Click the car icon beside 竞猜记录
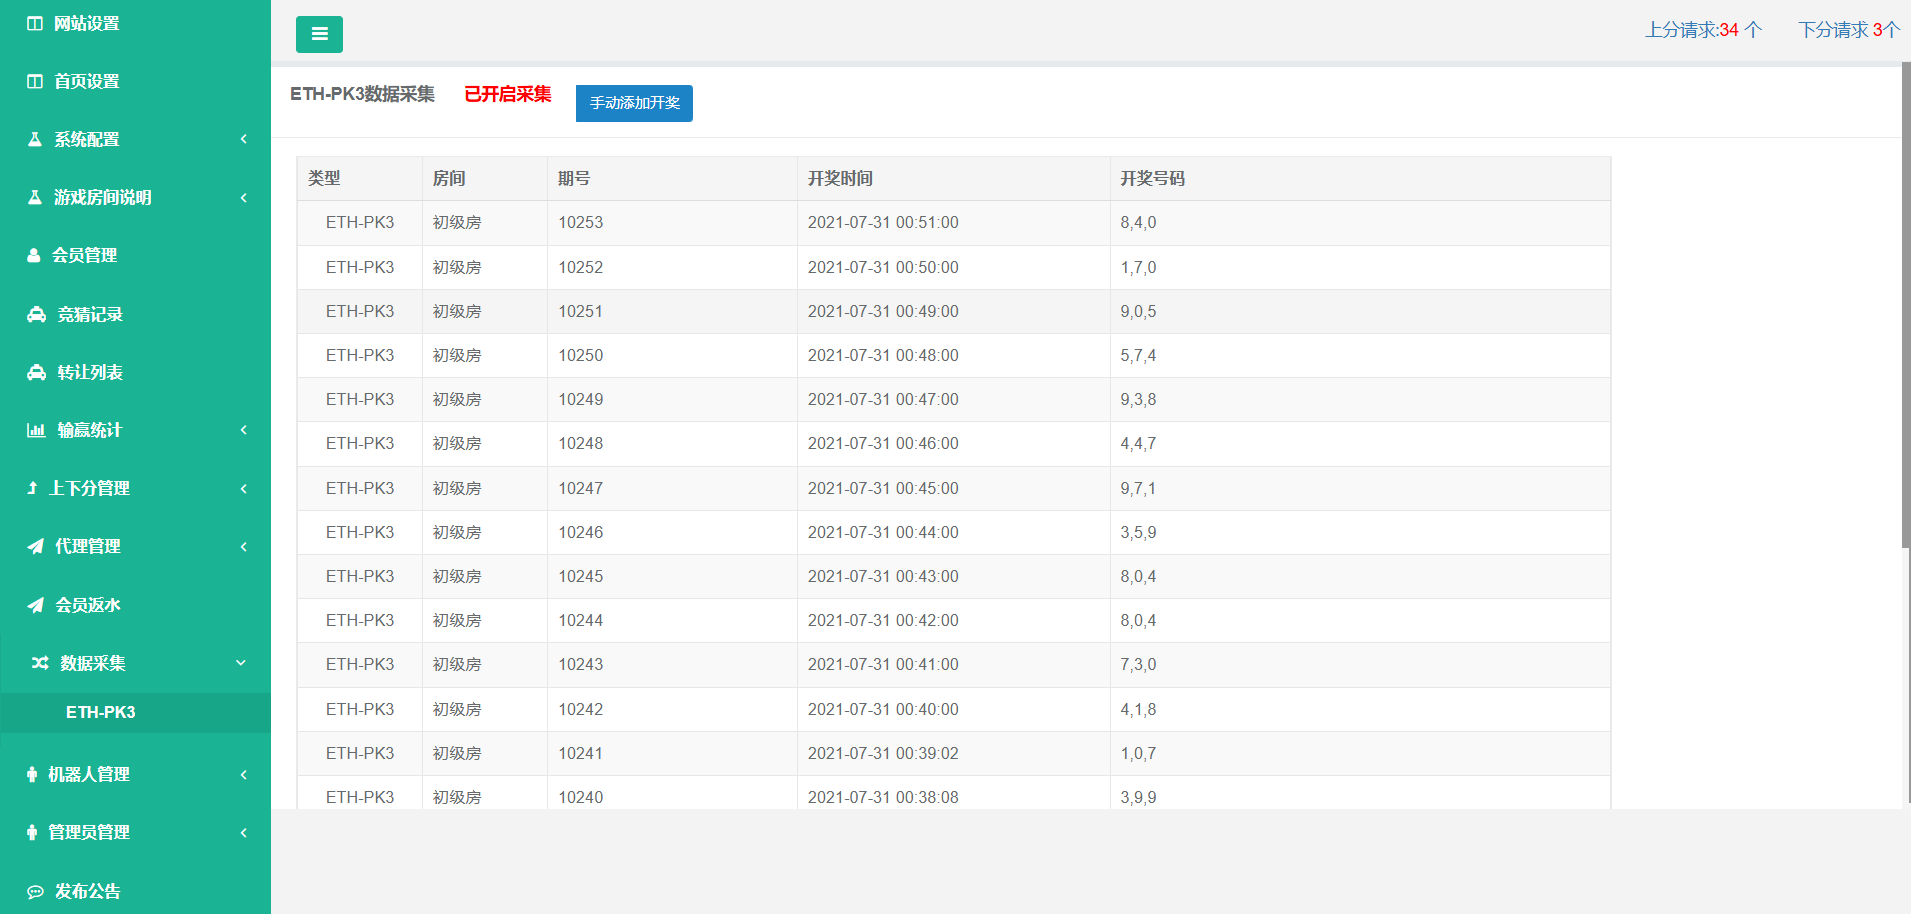 pos(36,314)
